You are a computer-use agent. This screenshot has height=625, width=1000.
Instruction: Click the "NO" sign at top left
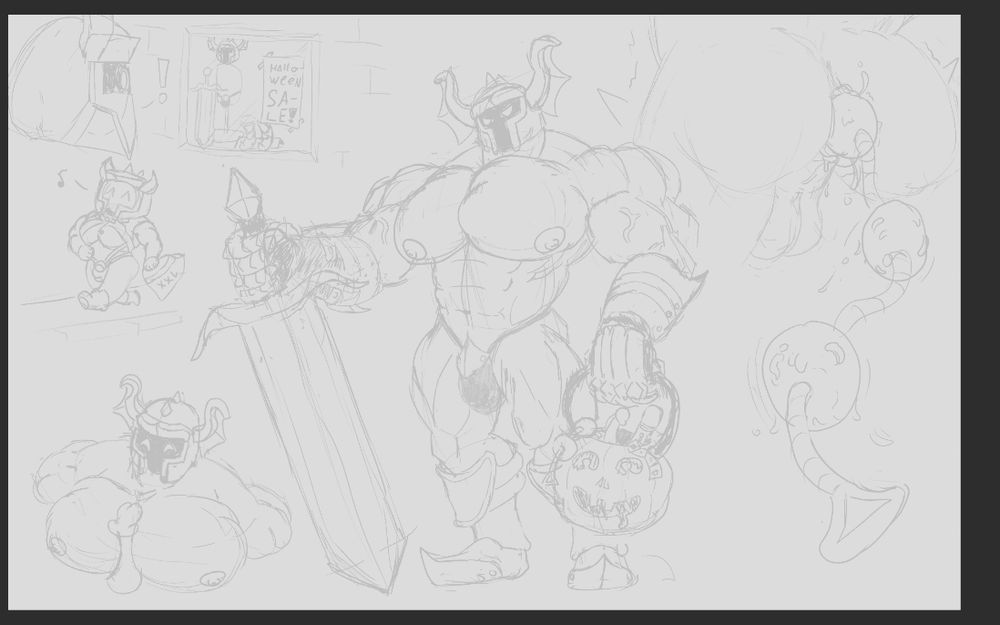116,78
